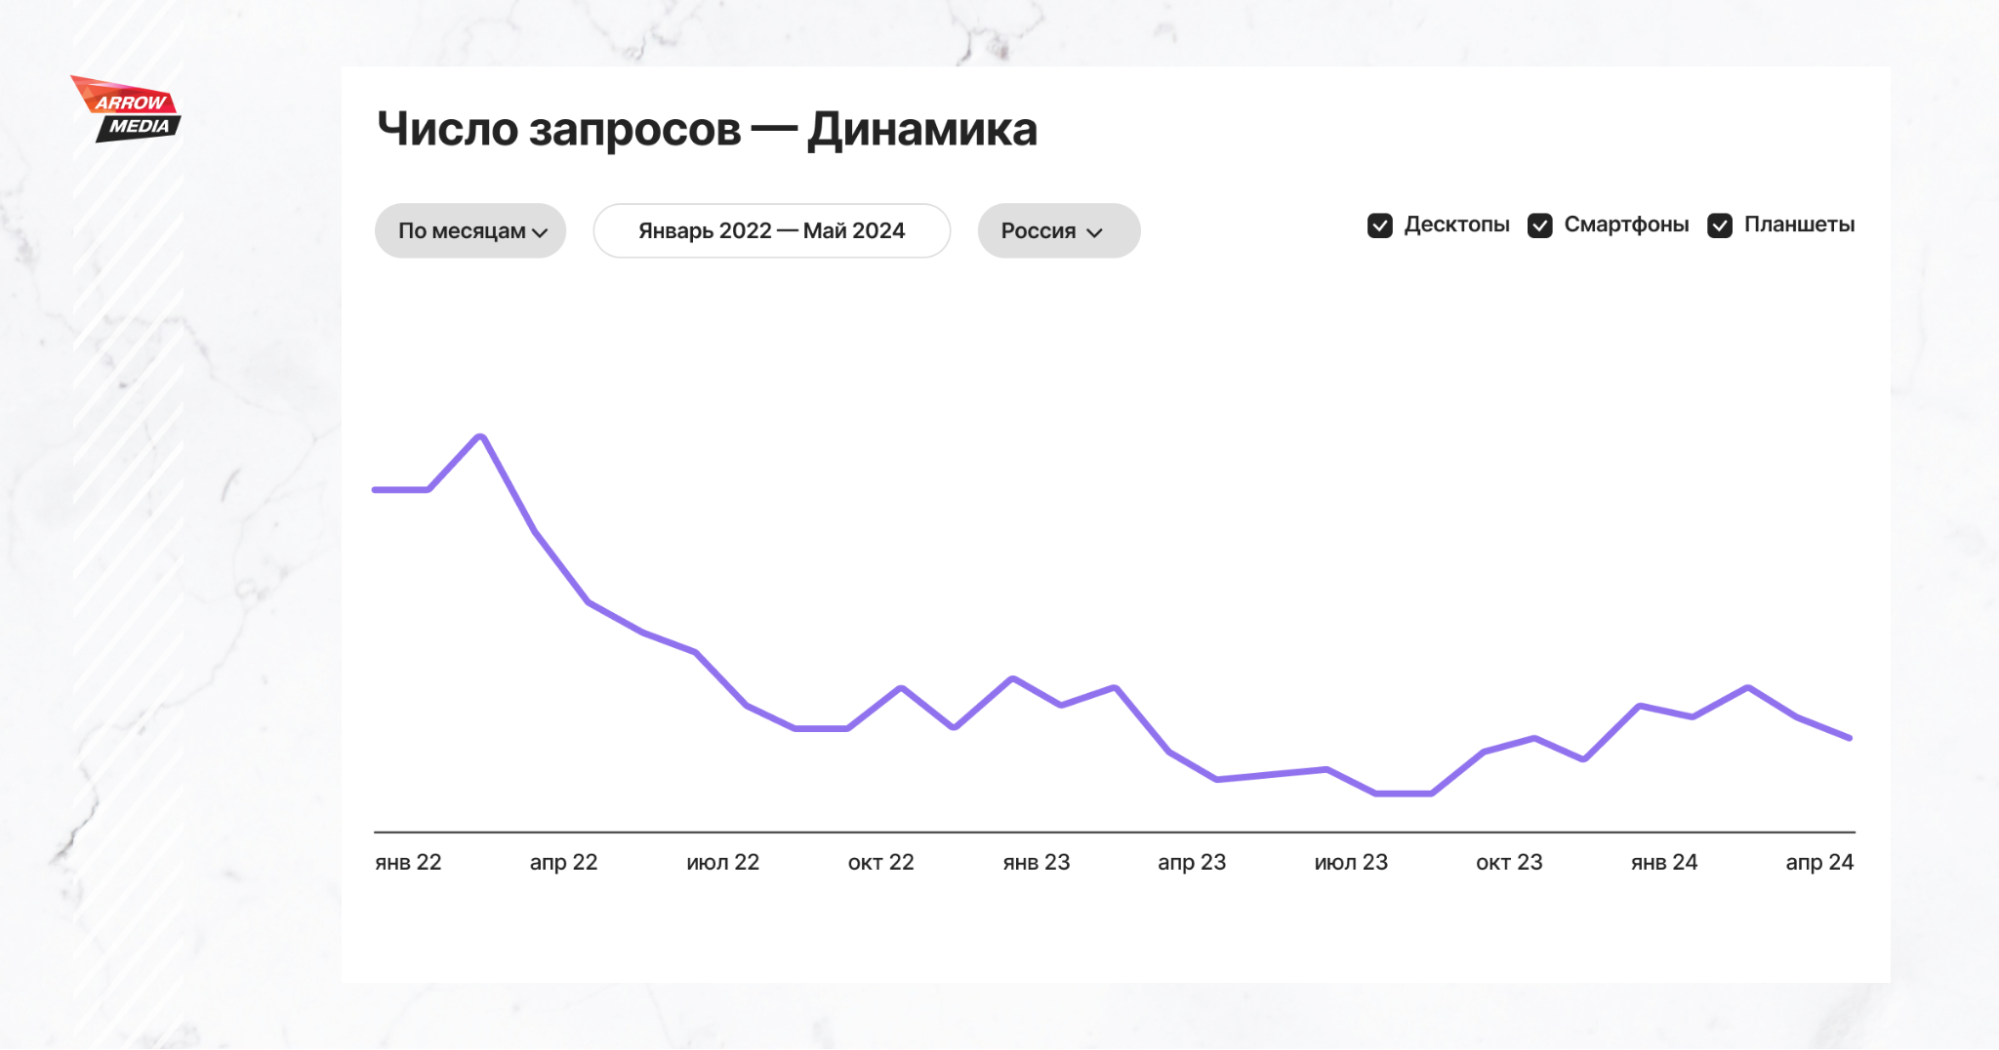
Task: Select the 'апр 22' axis label
Action: tap(563, 862)
